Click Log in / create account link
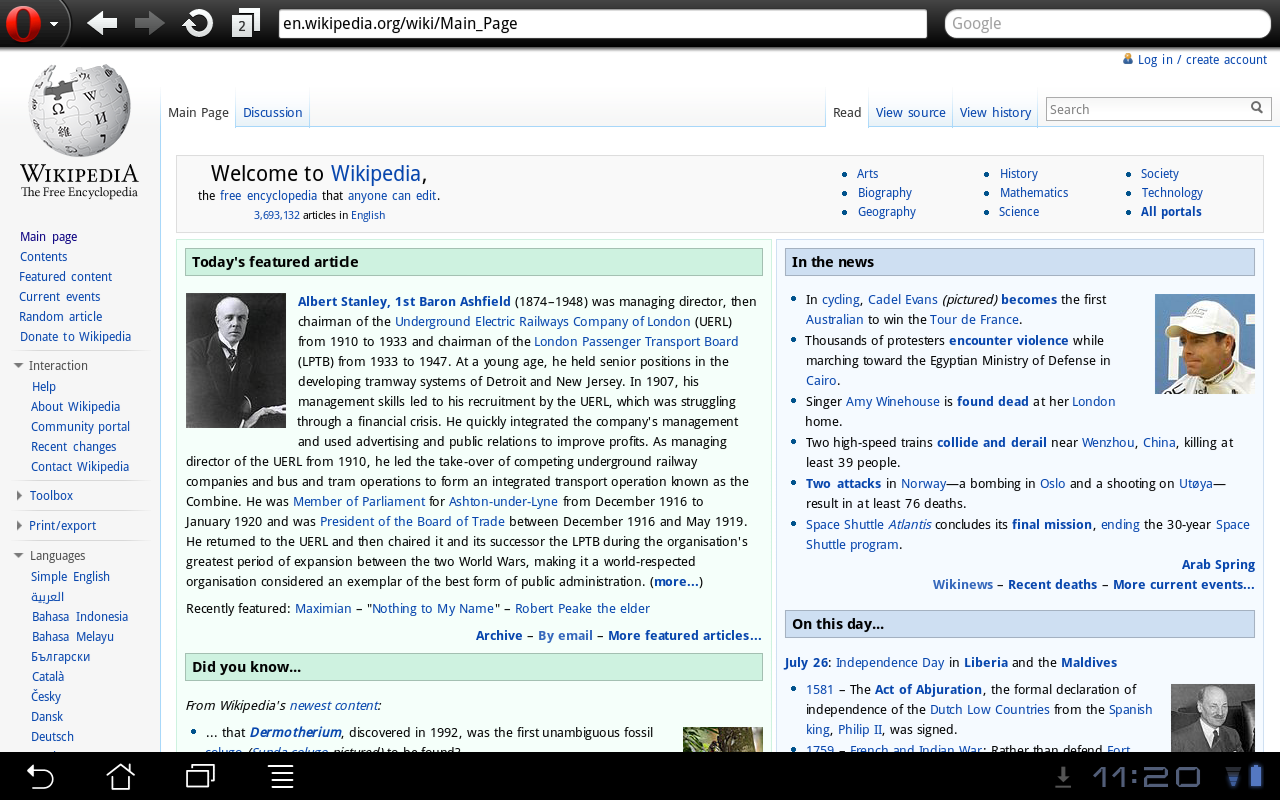The image size is (1280, 800). point(1202,60)
